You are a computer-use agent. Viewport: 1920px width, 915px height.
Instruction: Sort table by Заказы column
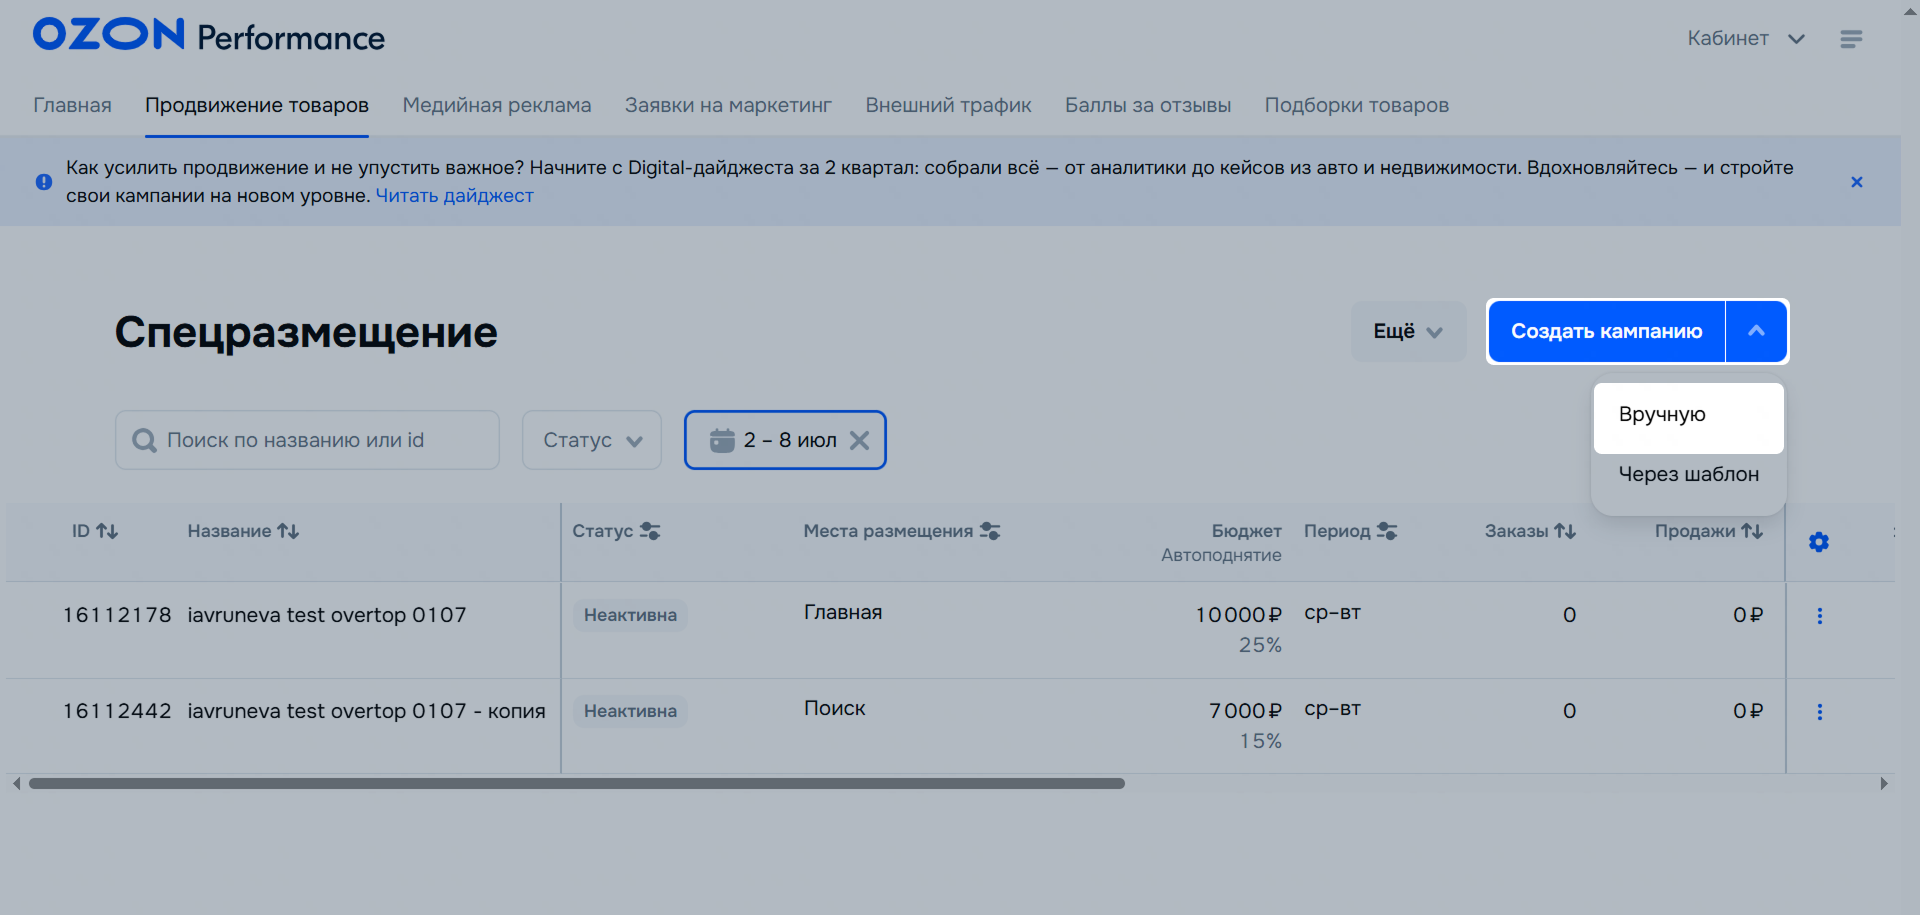(1565, 531)
